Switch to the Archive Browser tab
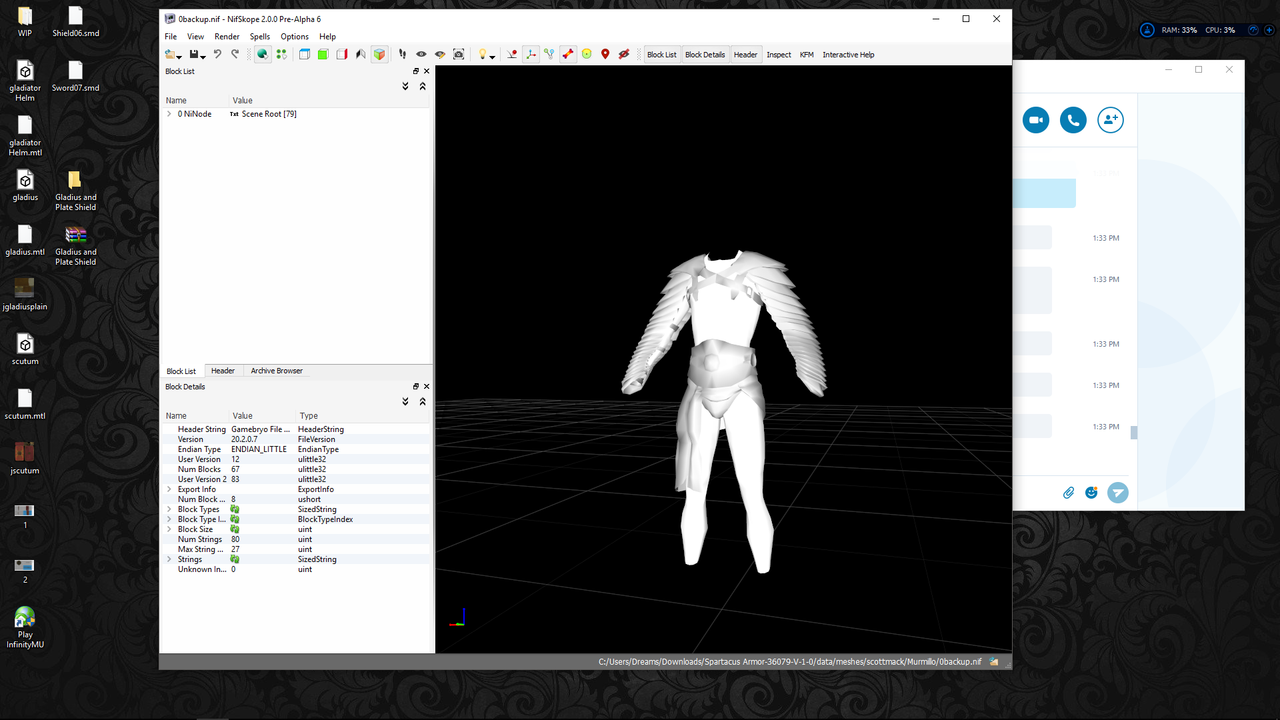Screen dimensions: 1280x720 [x=276, y=371]
